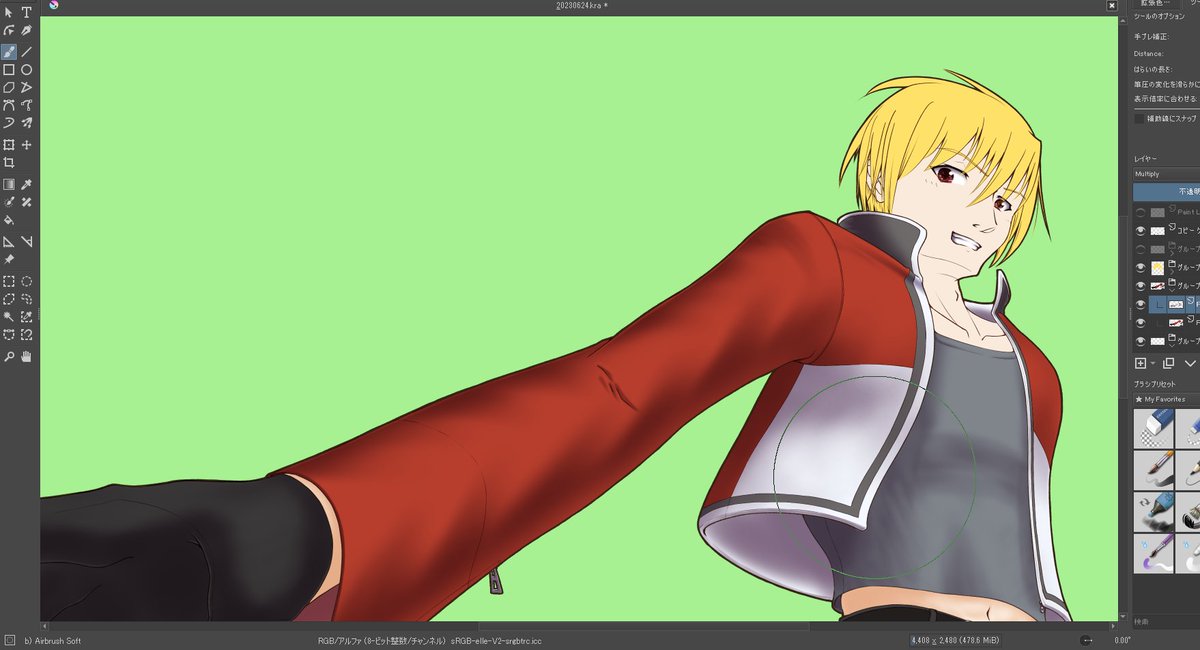Click the duplicate layer button
Viewport: 1200px width, 650px height.
(x=1169, y=363)
